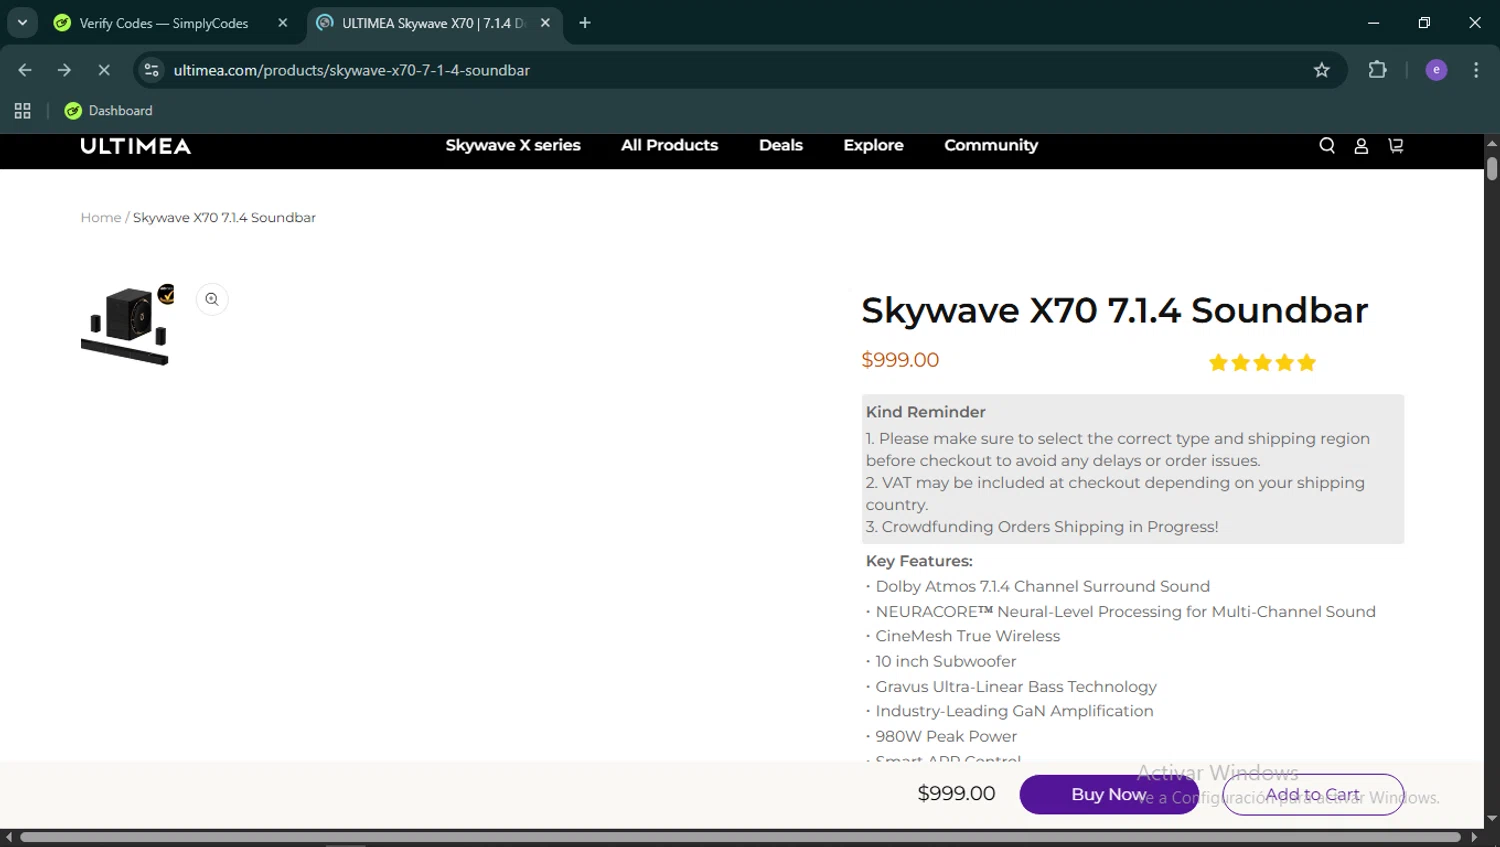Viewport: 1500px width, 847px height.
Task: Go forward in browser history
Action: click(64, 70)
